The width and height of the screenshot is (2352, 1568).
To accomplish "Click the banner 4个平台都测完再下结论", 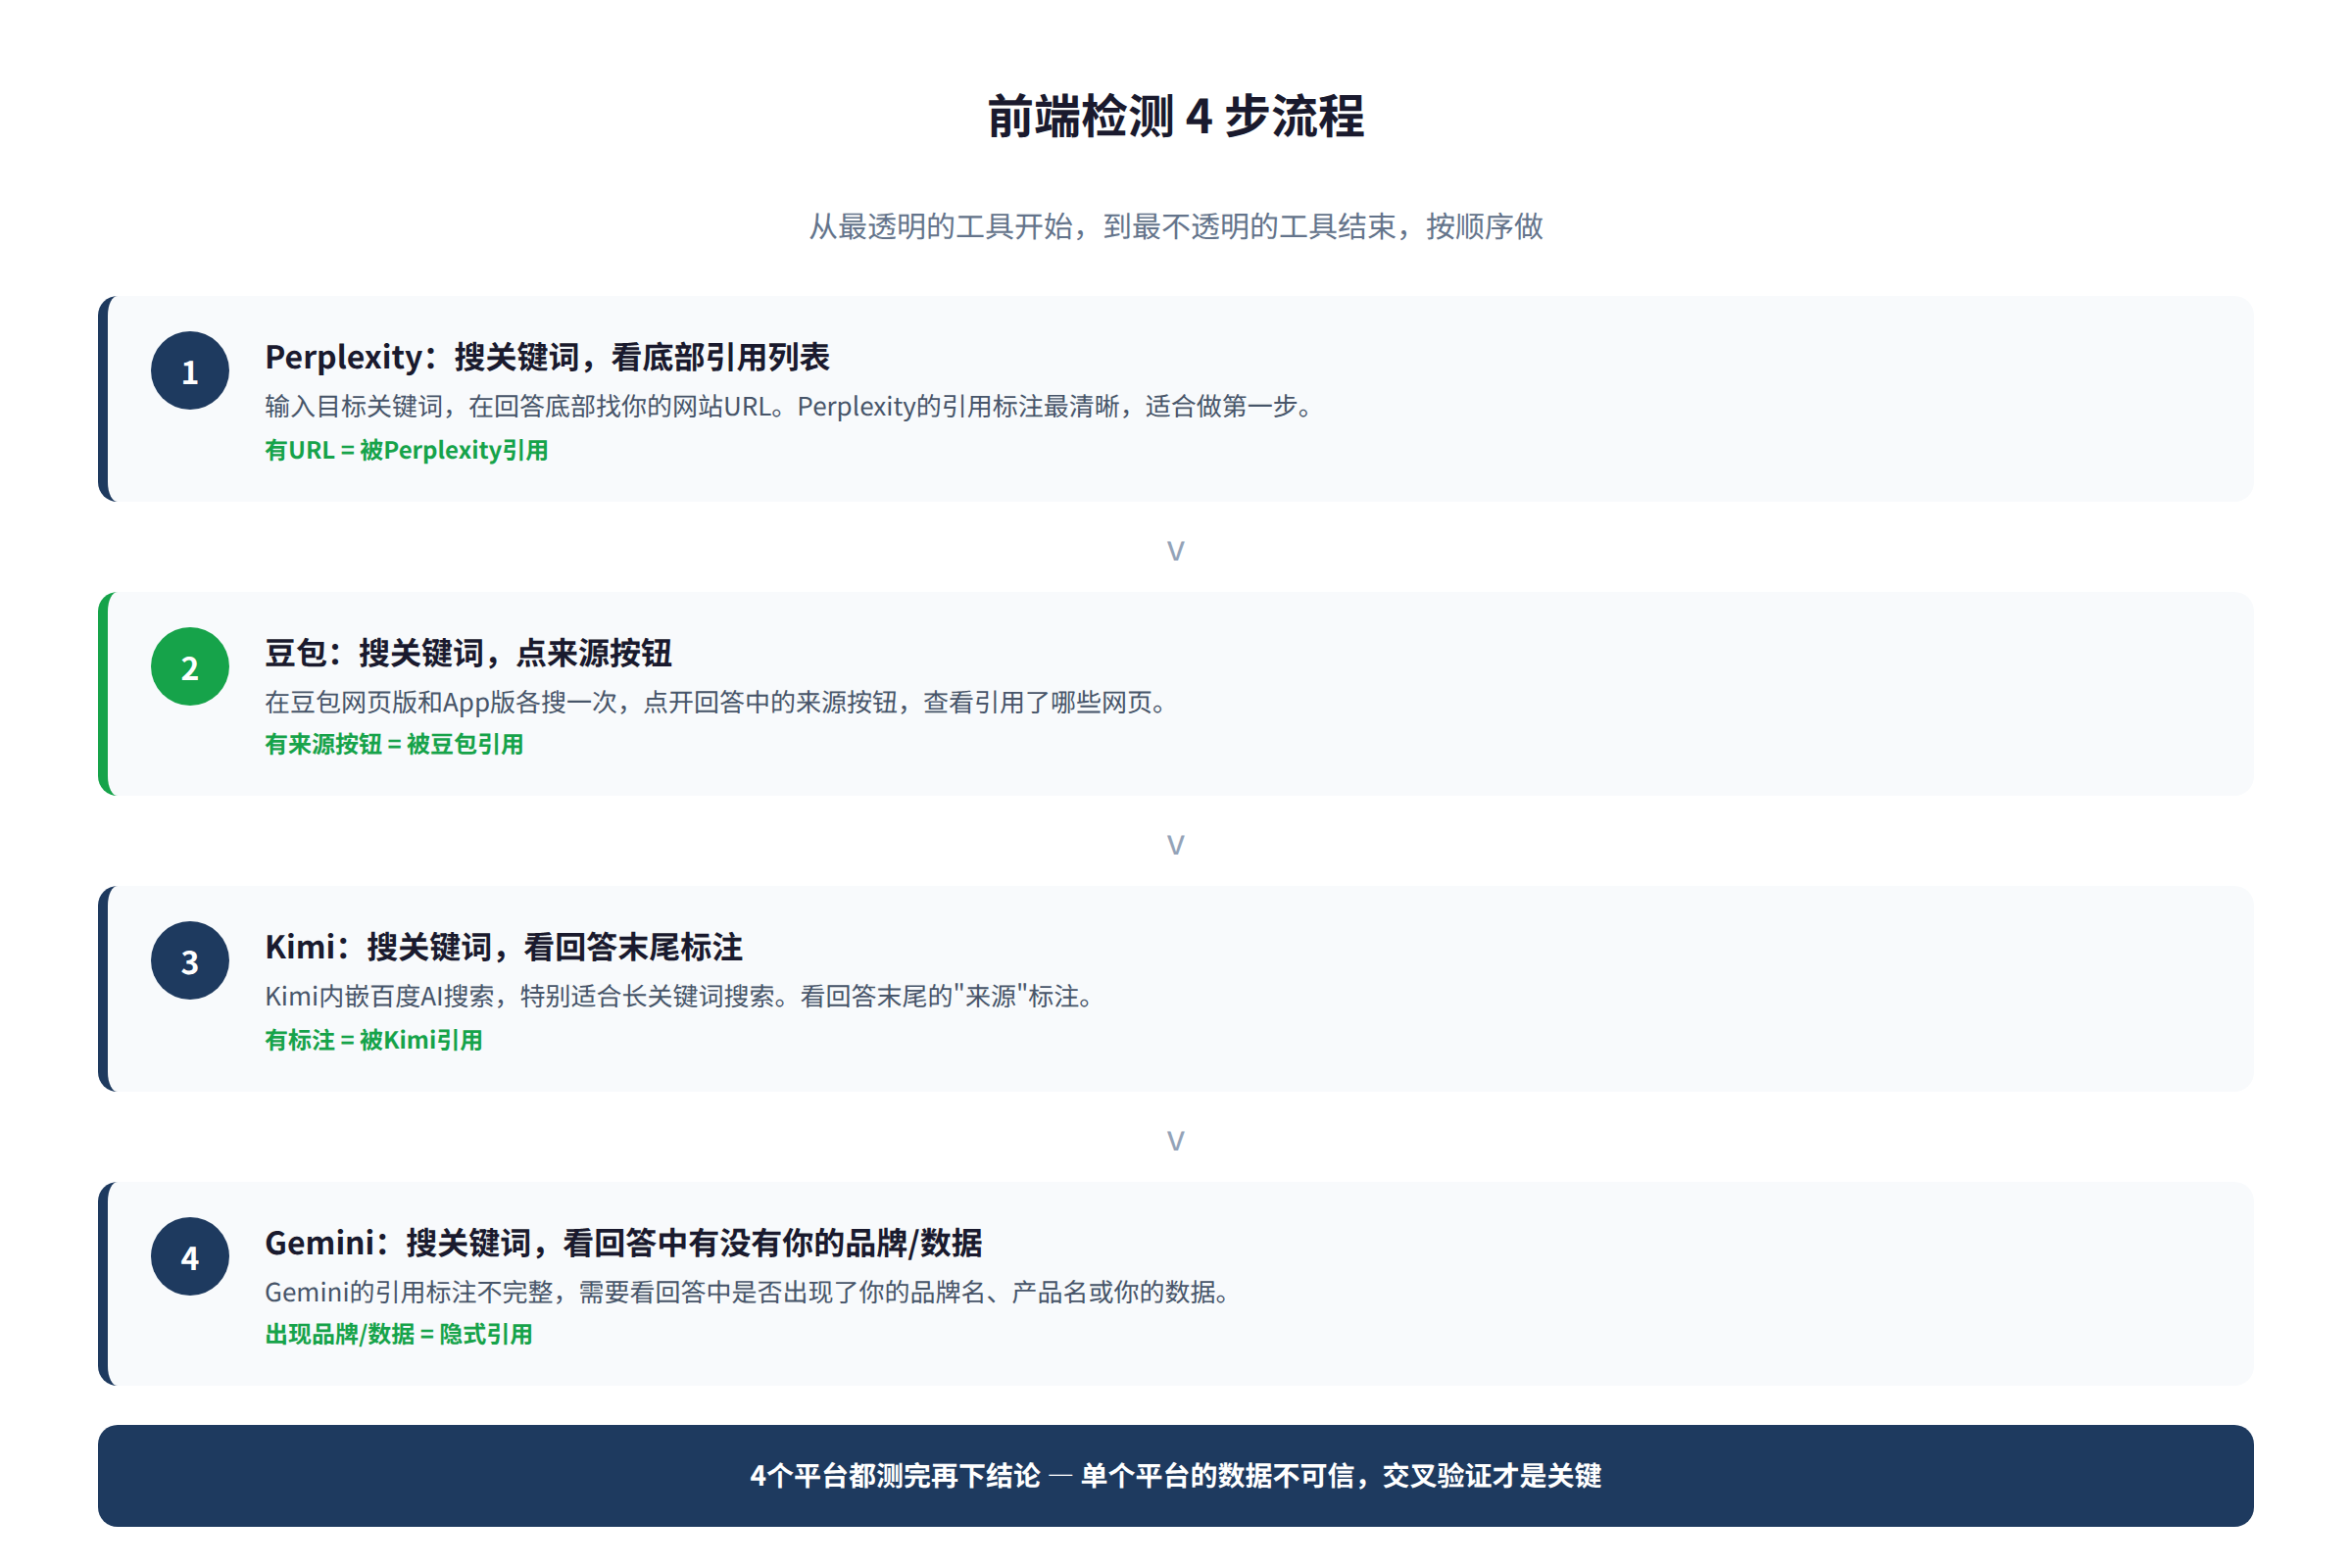I will pyautogui.click(x=1176, y=1476).
